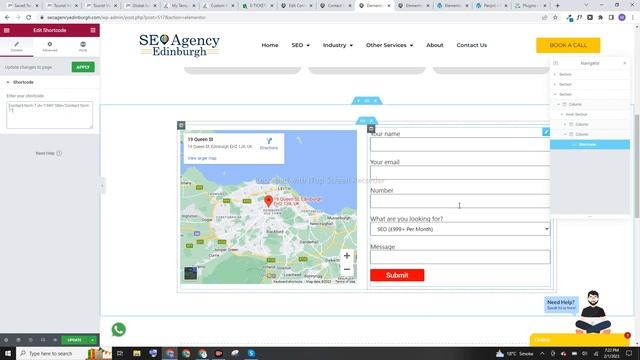This screenshot has height=360, width=640.
Task: Click the red map pin marker
Action: click(269, 200)
